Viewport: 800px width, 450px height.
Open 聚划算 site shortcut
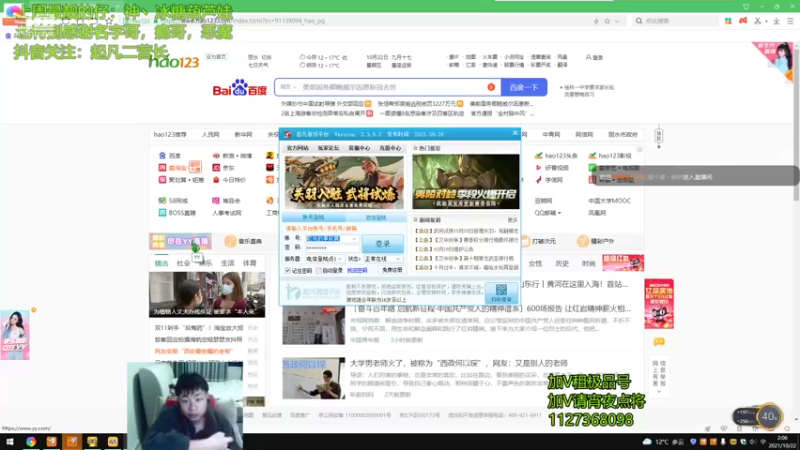click(x=181, y=180)
